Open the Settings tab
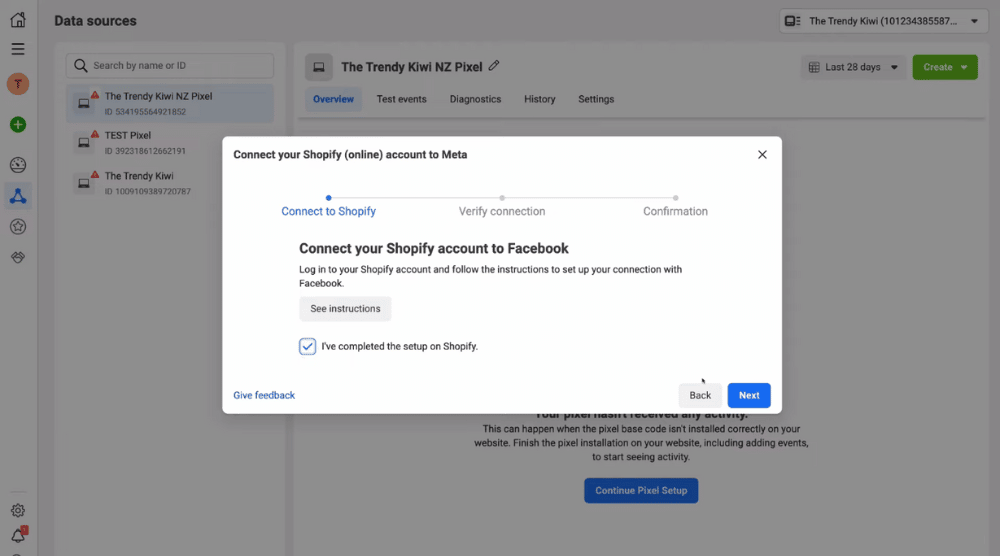Viewport: 1000px width, 556px height. (596, 99)
